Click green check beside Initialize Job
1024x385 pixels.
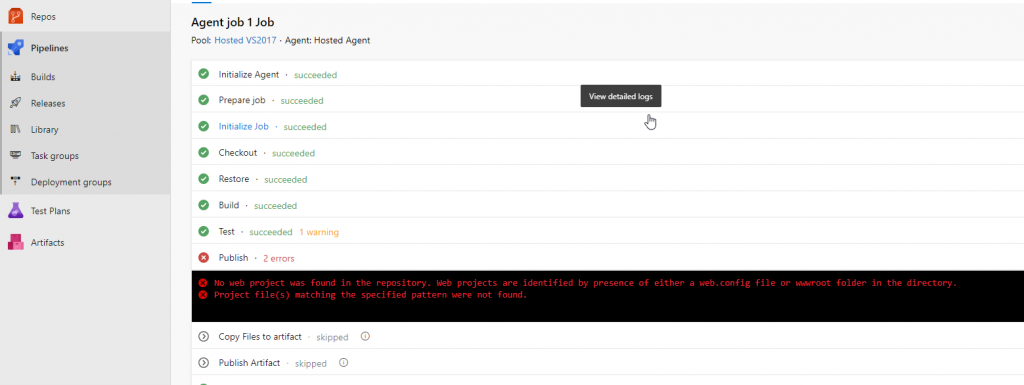click(204, 127)
